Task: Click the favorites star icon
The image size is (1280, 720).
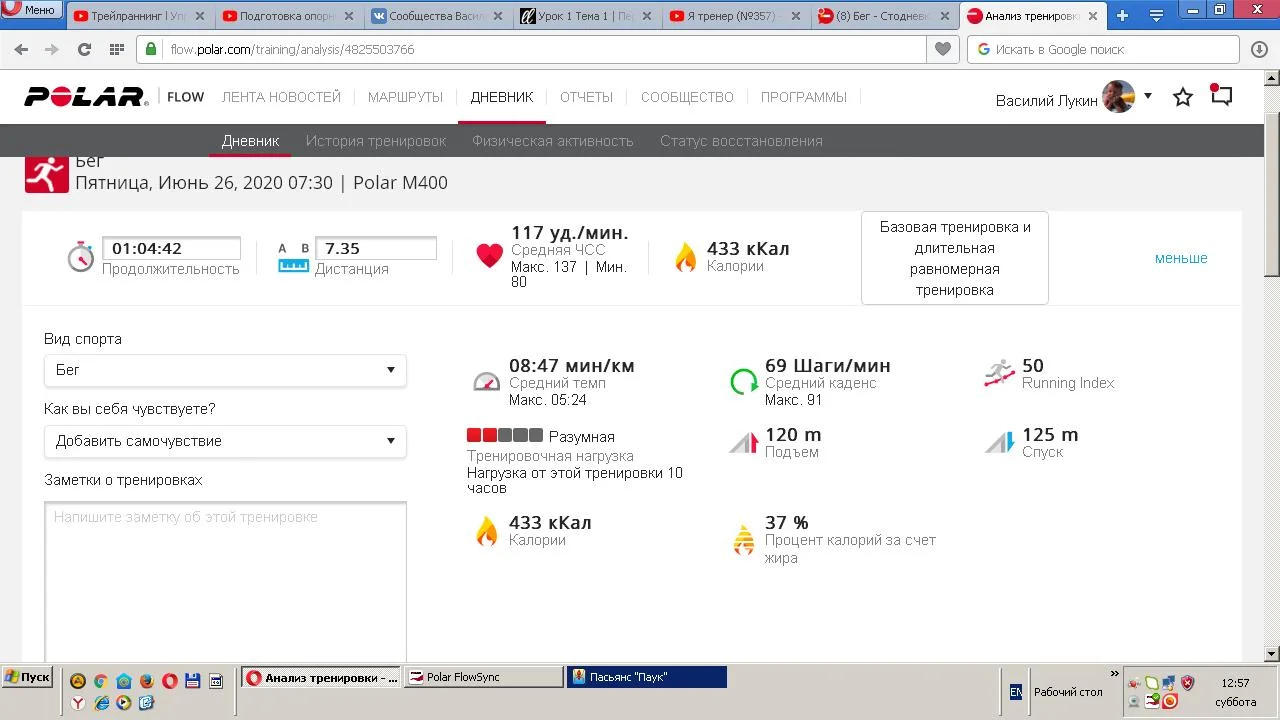Action: coord(1183,97)
